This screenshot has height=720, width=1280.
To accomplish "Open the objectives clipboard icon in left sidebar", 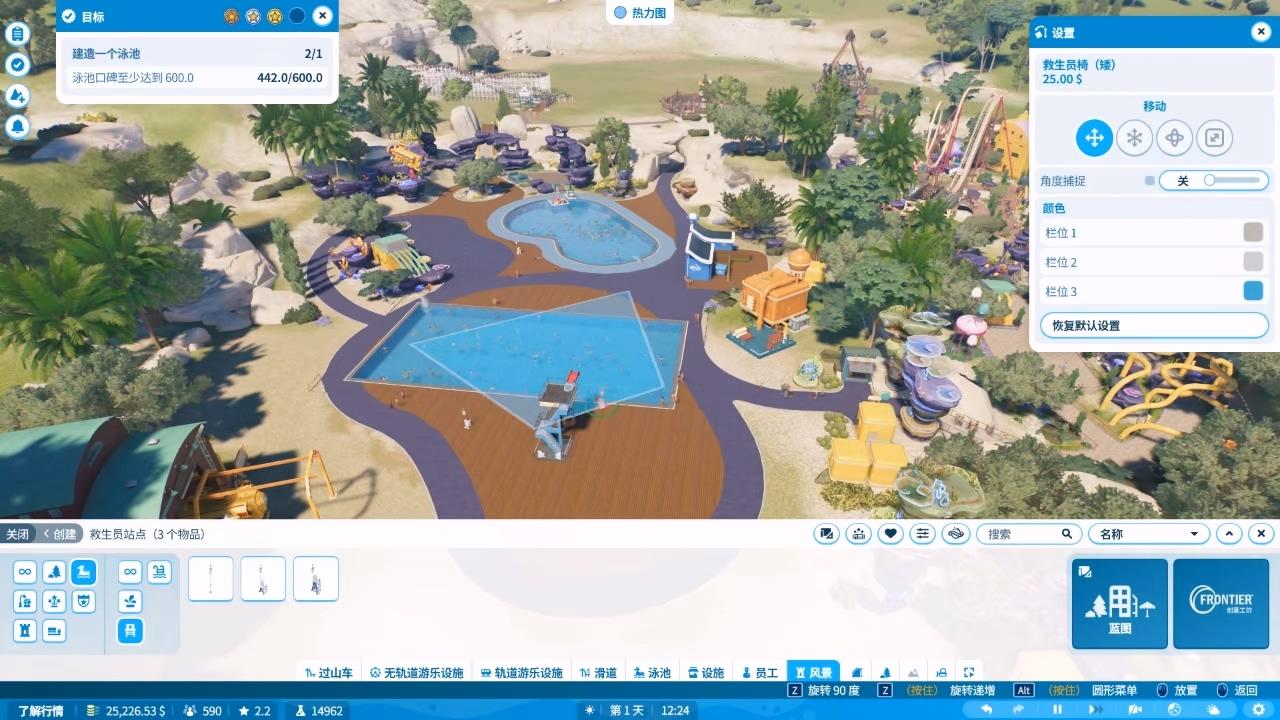I will (x=17, y=33).
